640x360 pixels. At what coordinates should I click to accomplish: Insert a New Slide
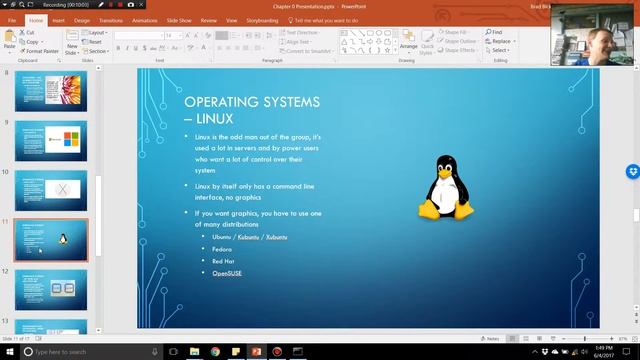point(72,43)
